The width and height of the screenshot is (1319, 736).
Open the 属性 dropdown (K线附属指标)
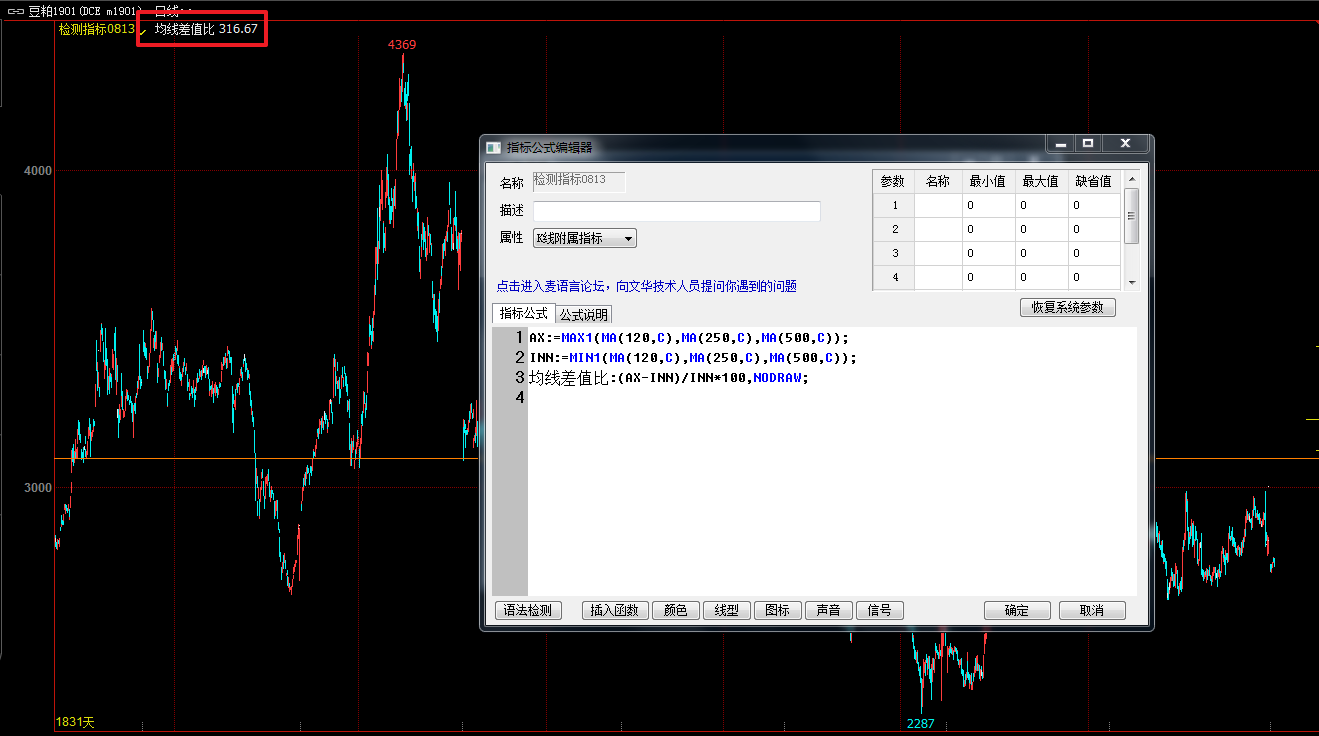click(x=585, y=238)
